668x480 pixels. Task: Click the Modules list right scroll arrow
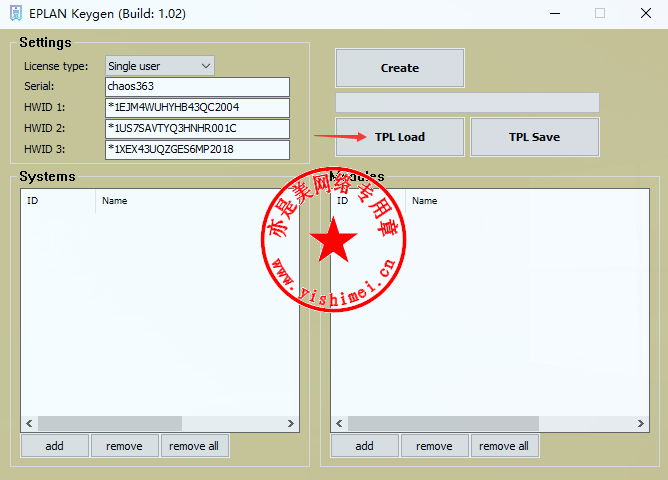pos(641,423)
